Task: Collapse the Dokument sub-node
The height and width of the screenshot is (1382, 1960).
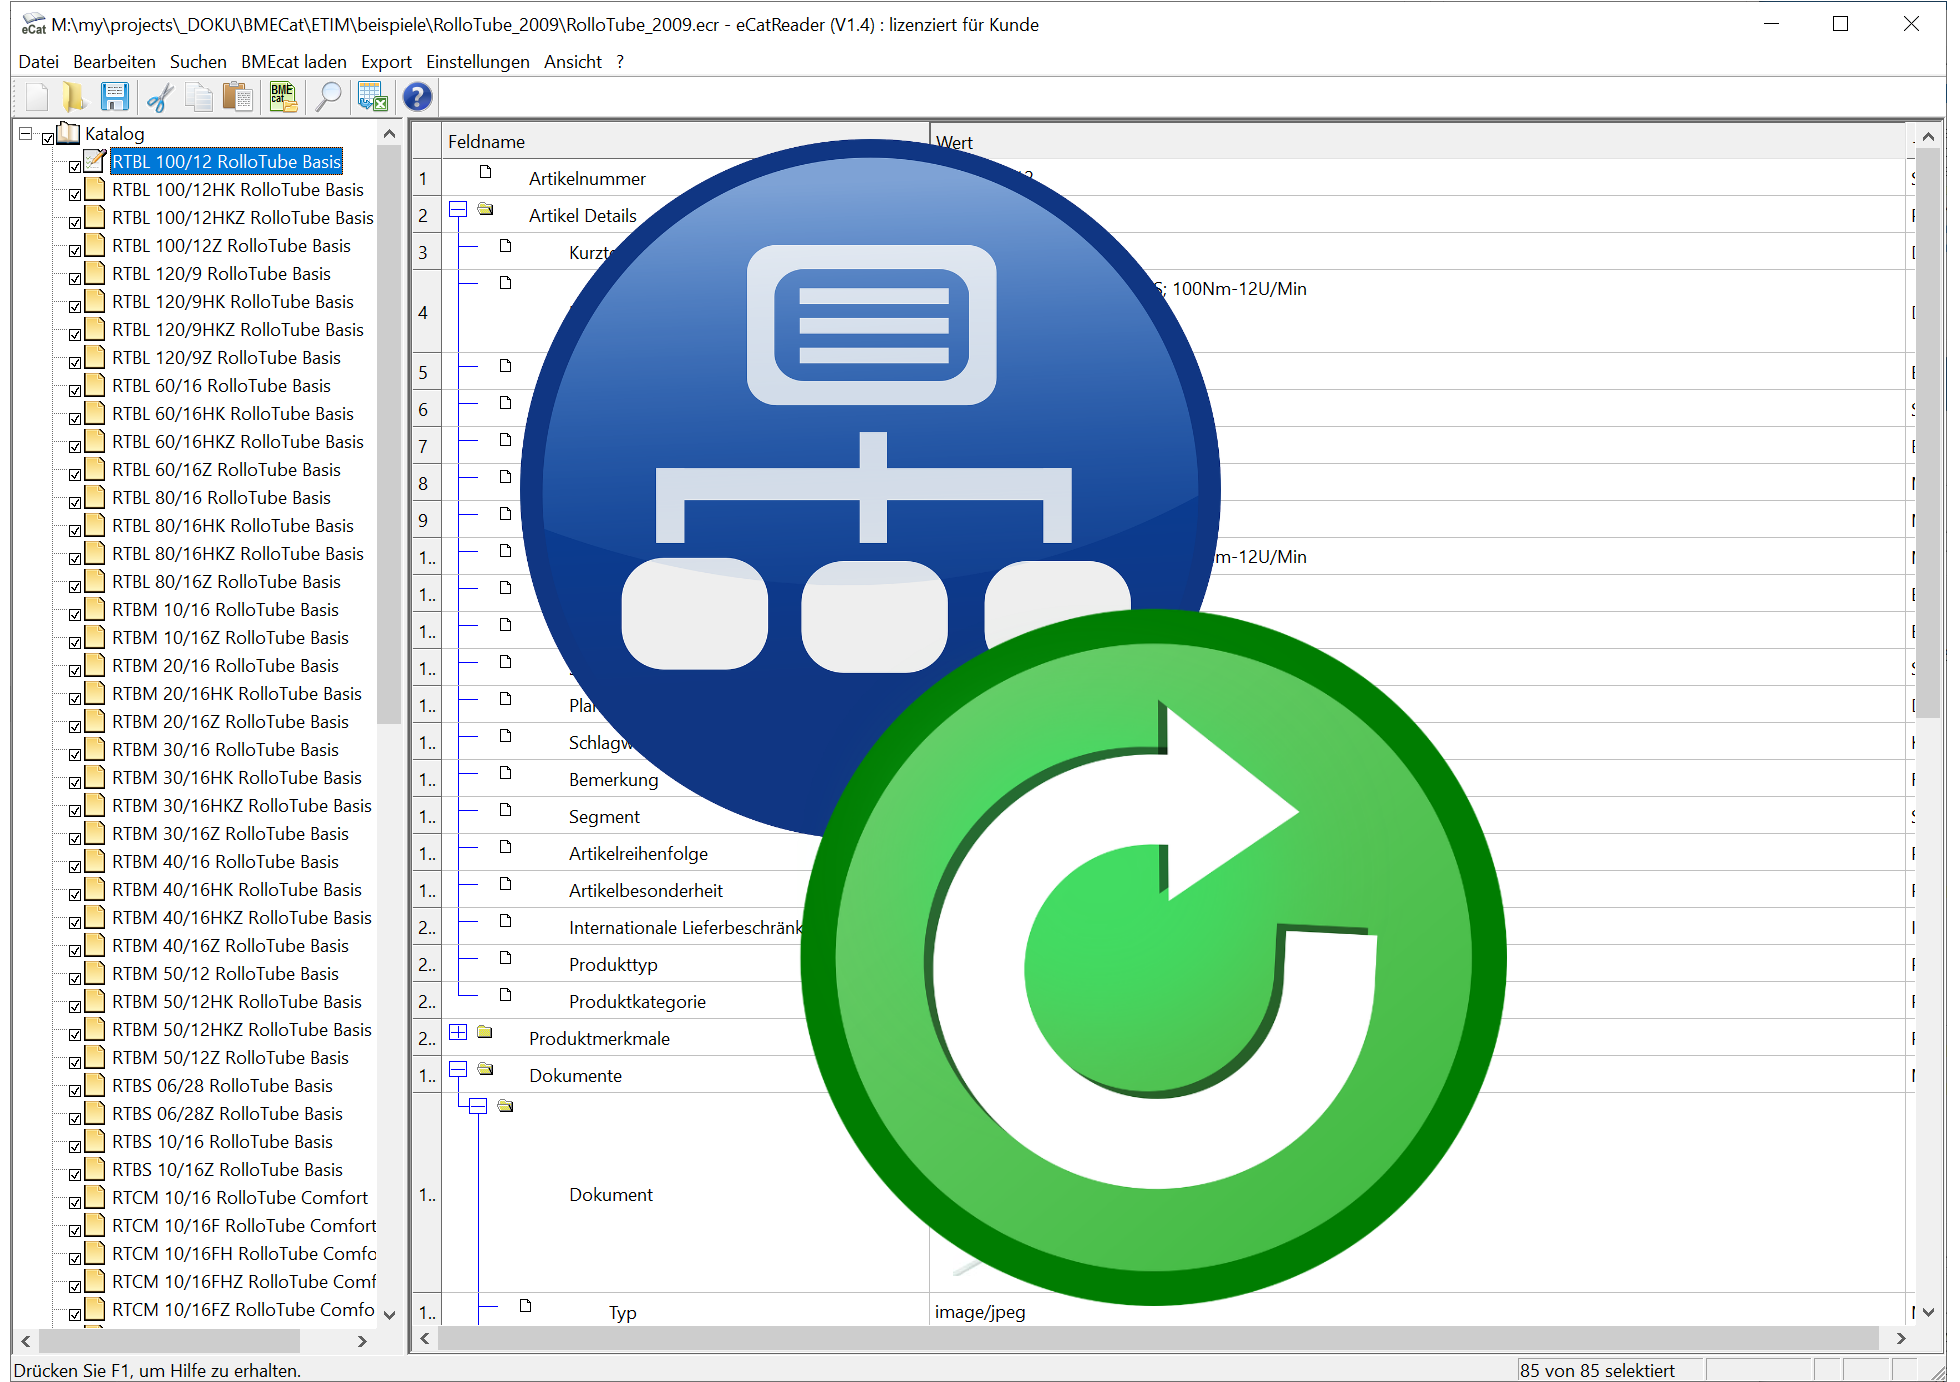Action: click(478, 1106)
